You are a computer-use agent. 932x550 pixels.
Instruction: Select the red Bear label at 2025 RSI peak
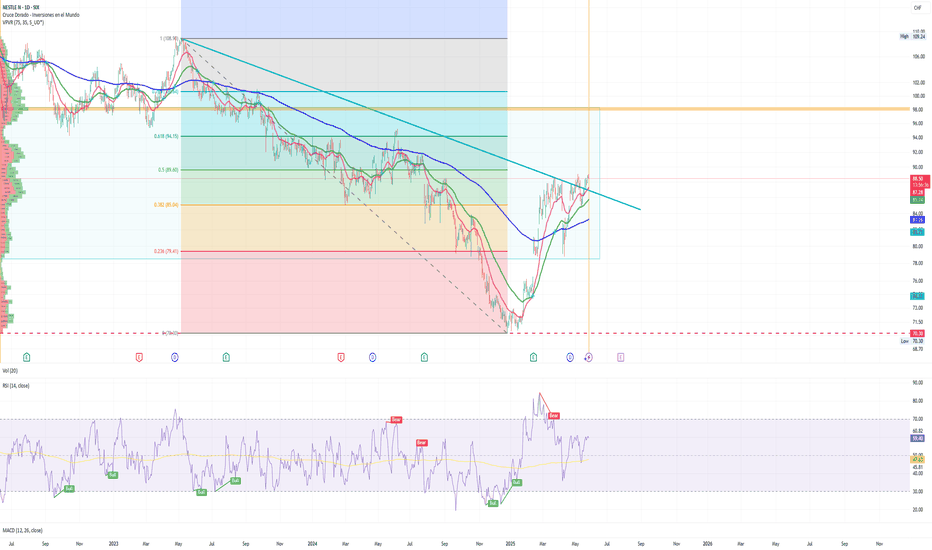[x=553, y=416]
